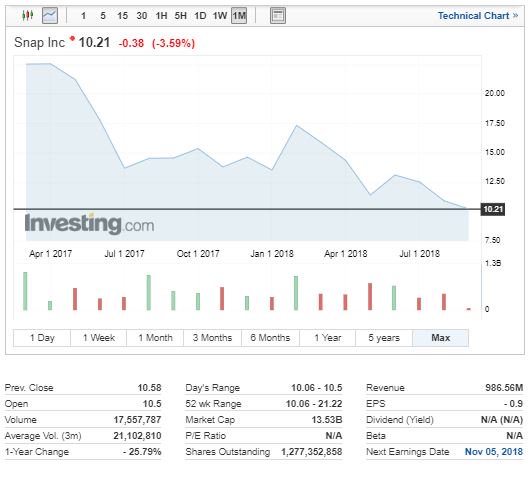Click the Shares Outstanding value 1,277,352,858
This screenshot has width=532, height=478.
(x=311, y=452)
